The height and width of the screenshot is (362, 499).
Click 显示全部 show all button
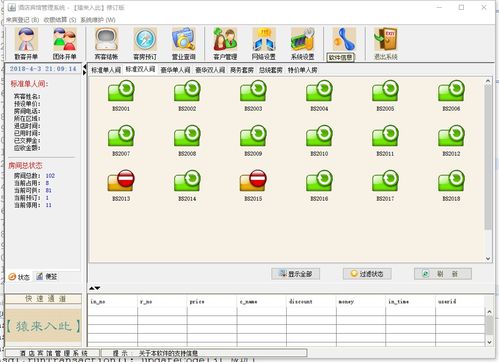point(296,274)
